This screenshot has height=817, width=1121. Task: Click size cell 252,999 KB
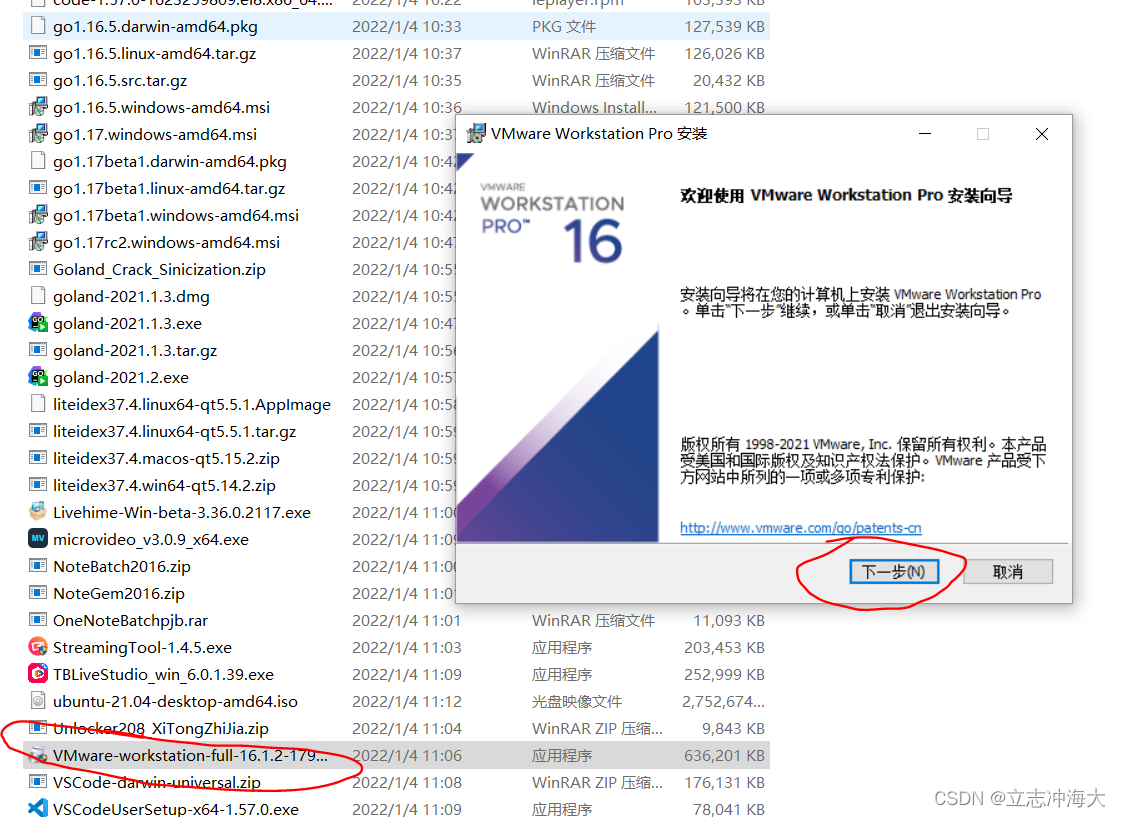point(724,675)
